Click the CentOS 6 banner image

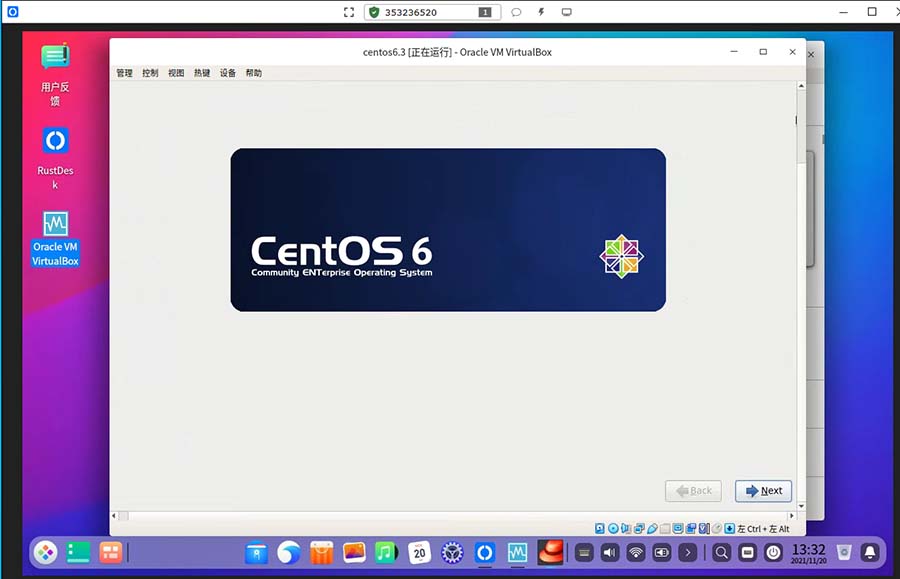448,230
